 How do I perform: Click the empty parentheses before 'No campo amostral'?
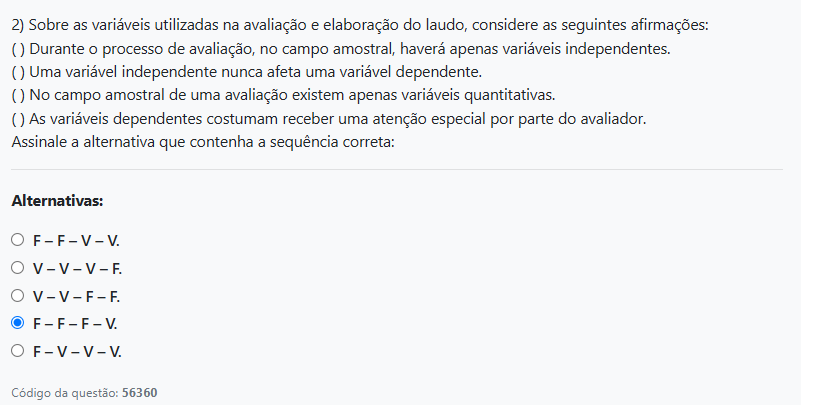point(18,95)
